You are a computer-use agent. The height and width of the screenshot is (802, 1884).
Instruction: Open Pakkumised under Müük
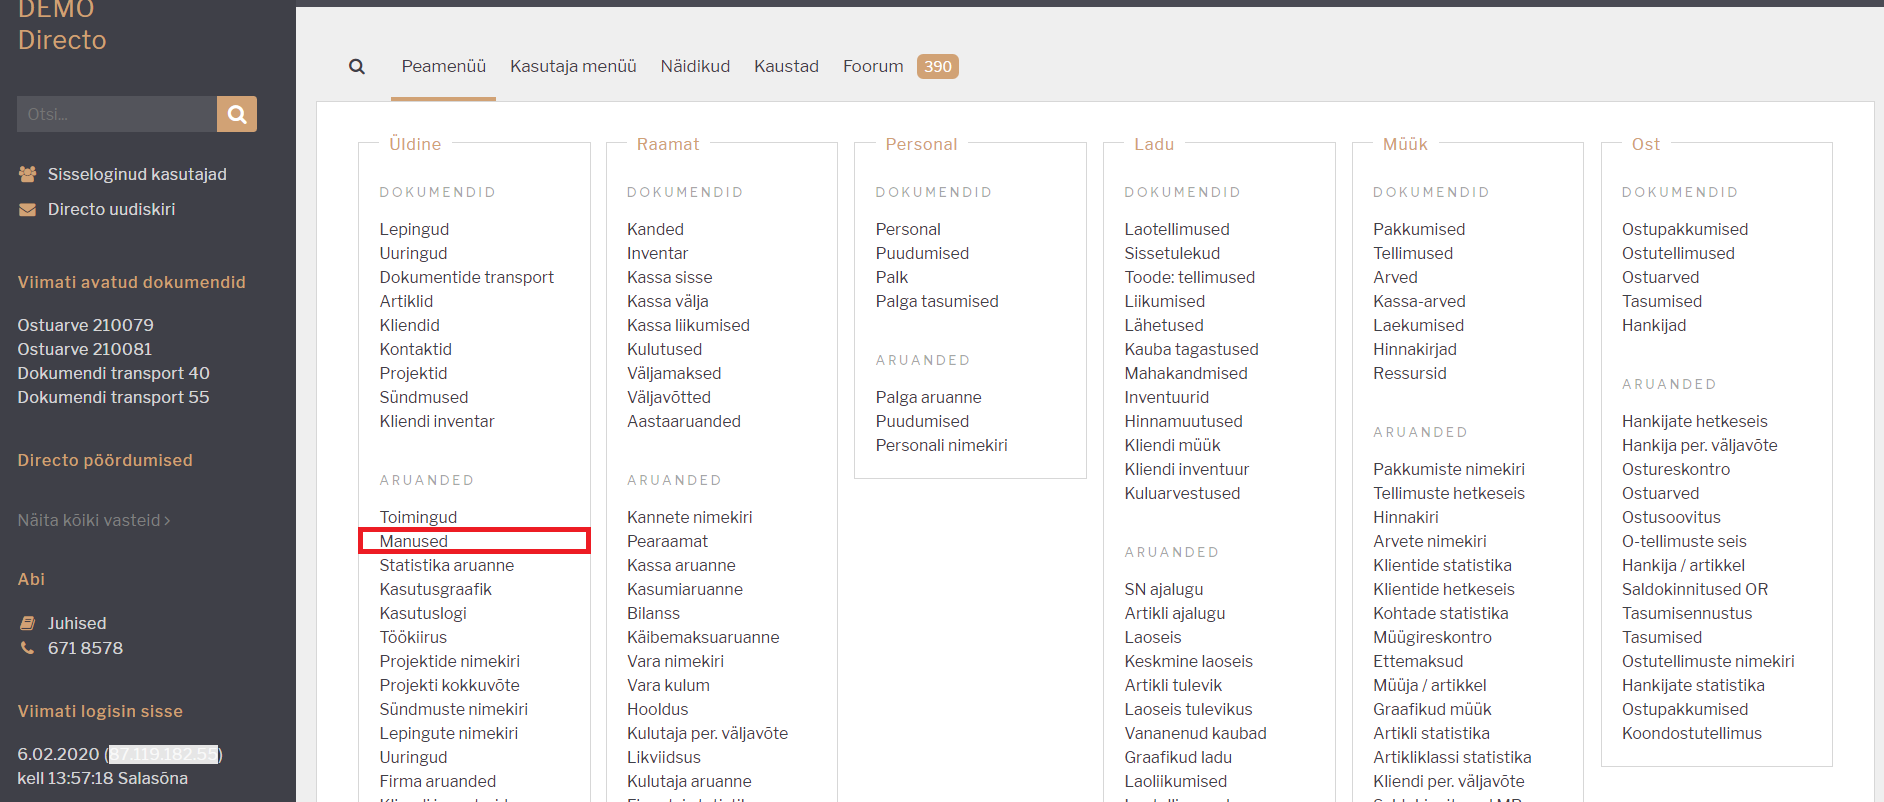click(1419, 229)
